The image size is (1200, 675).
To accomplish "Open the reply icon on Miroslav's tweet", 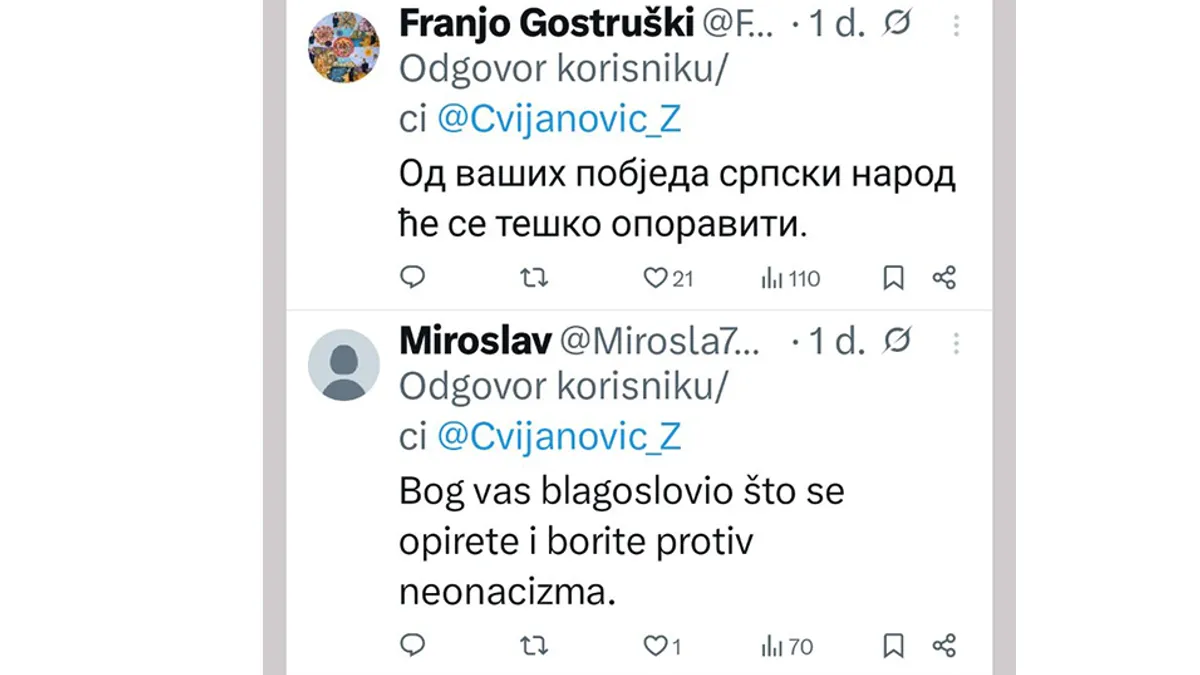I will click(413, 646).
